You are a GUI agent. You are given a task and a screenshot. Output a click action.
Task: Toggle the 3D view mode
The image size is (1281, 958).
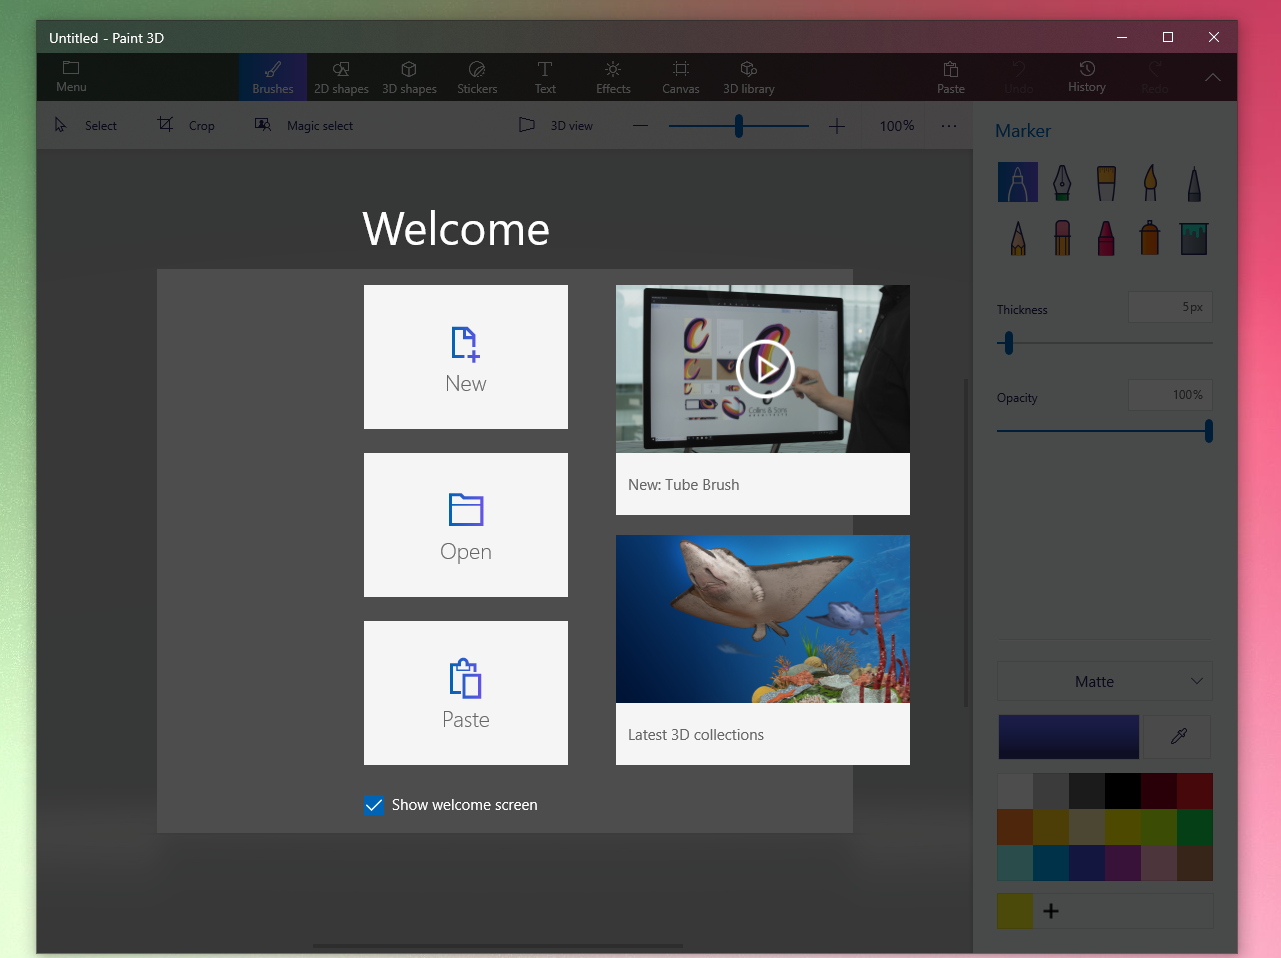click(x=557, y=124)
